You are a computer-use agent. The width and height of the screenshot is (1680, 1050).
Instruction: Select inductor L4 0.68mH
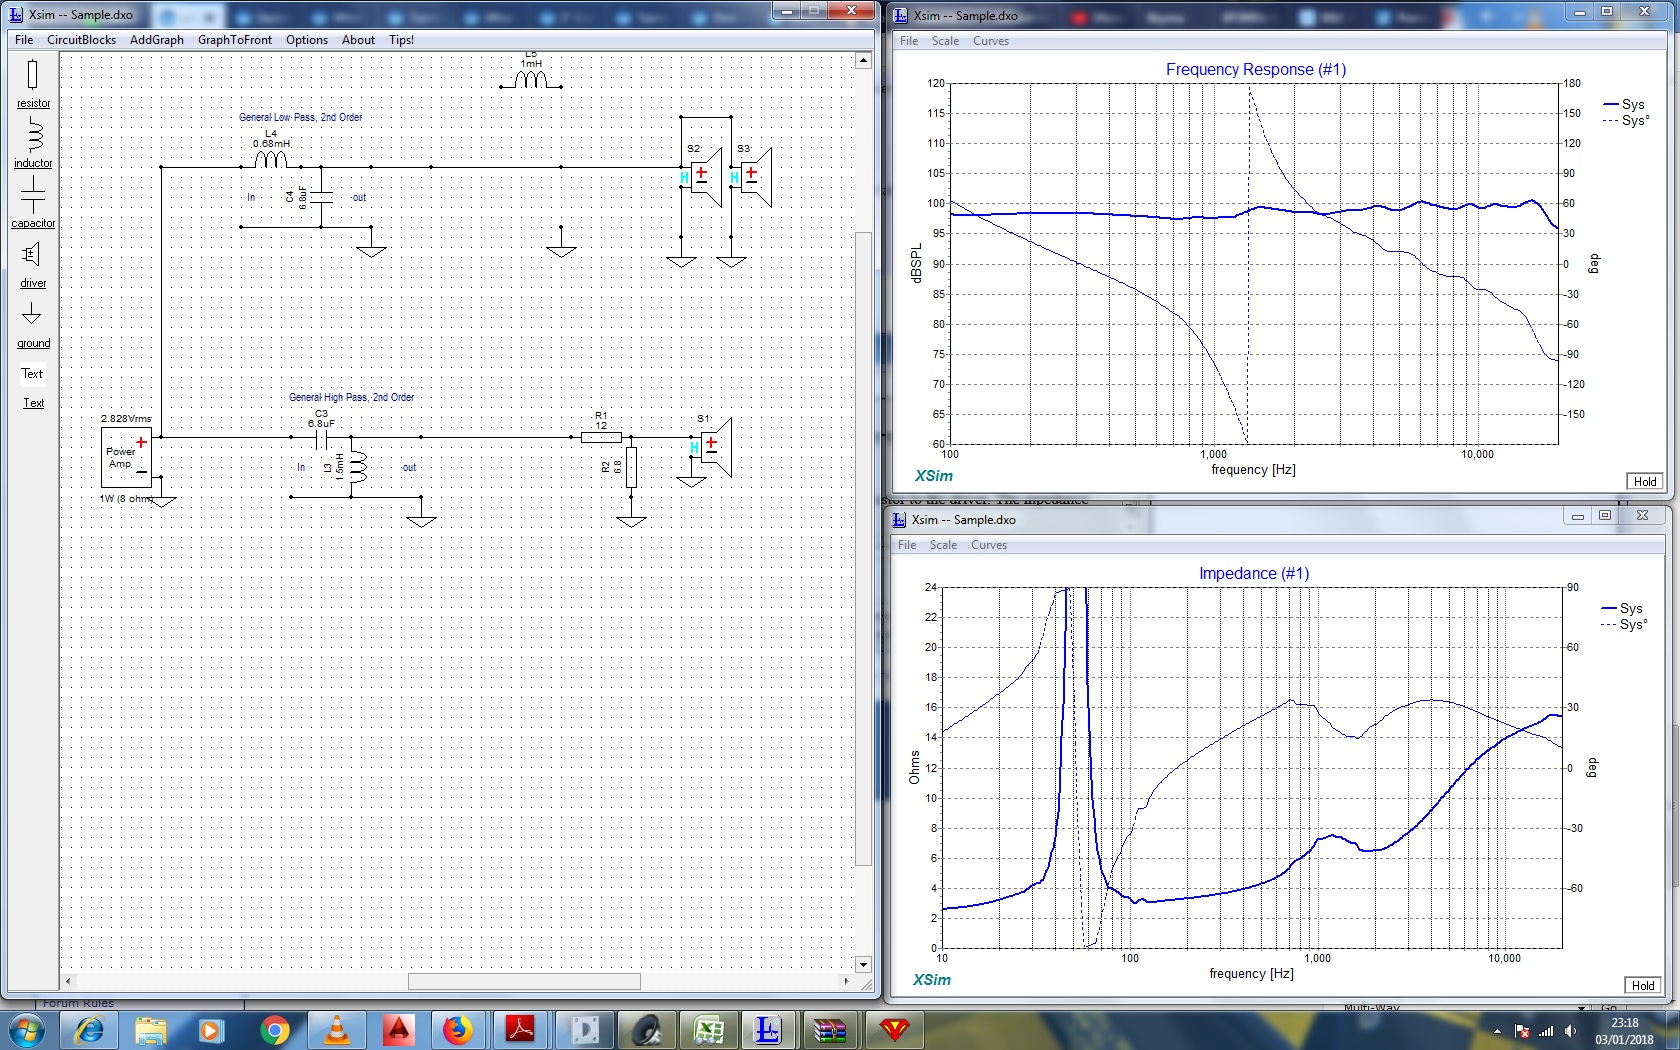(271, 159)
